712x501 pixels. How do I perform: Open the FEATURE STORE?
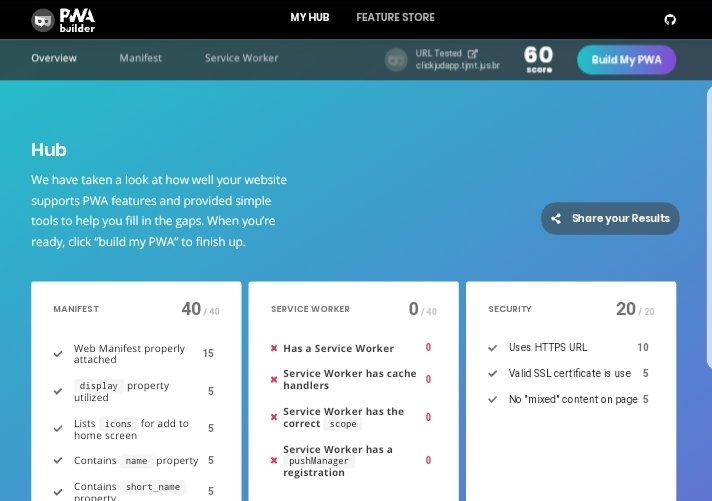396,18
